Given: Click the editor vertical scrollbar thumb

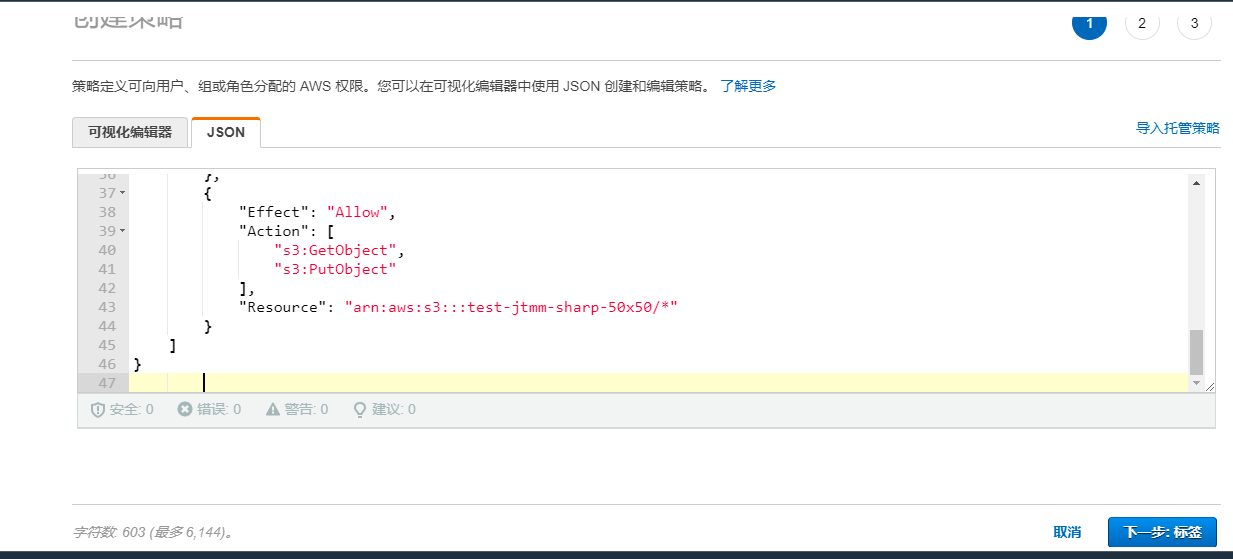Looking at the screenshot, I should click(1196, 352).
